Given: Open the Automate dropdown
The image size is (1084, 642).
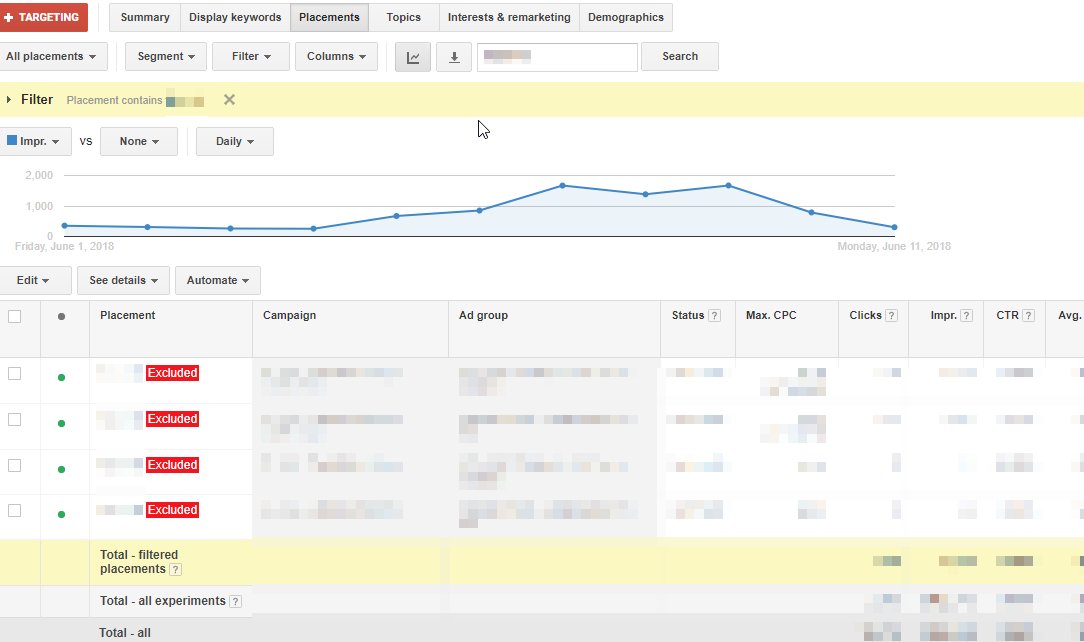Looking at the screenshot, I should pos(218,281).
